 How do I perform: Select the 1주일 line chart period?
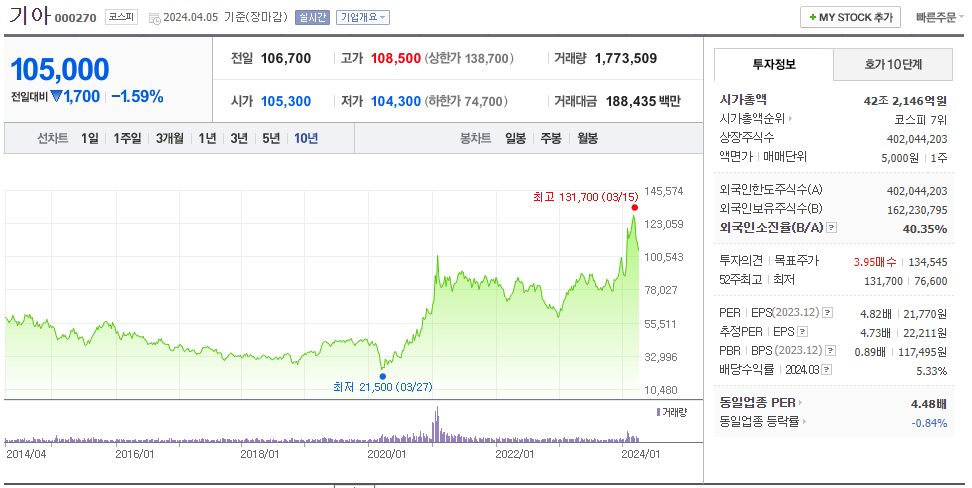(127, 138)
